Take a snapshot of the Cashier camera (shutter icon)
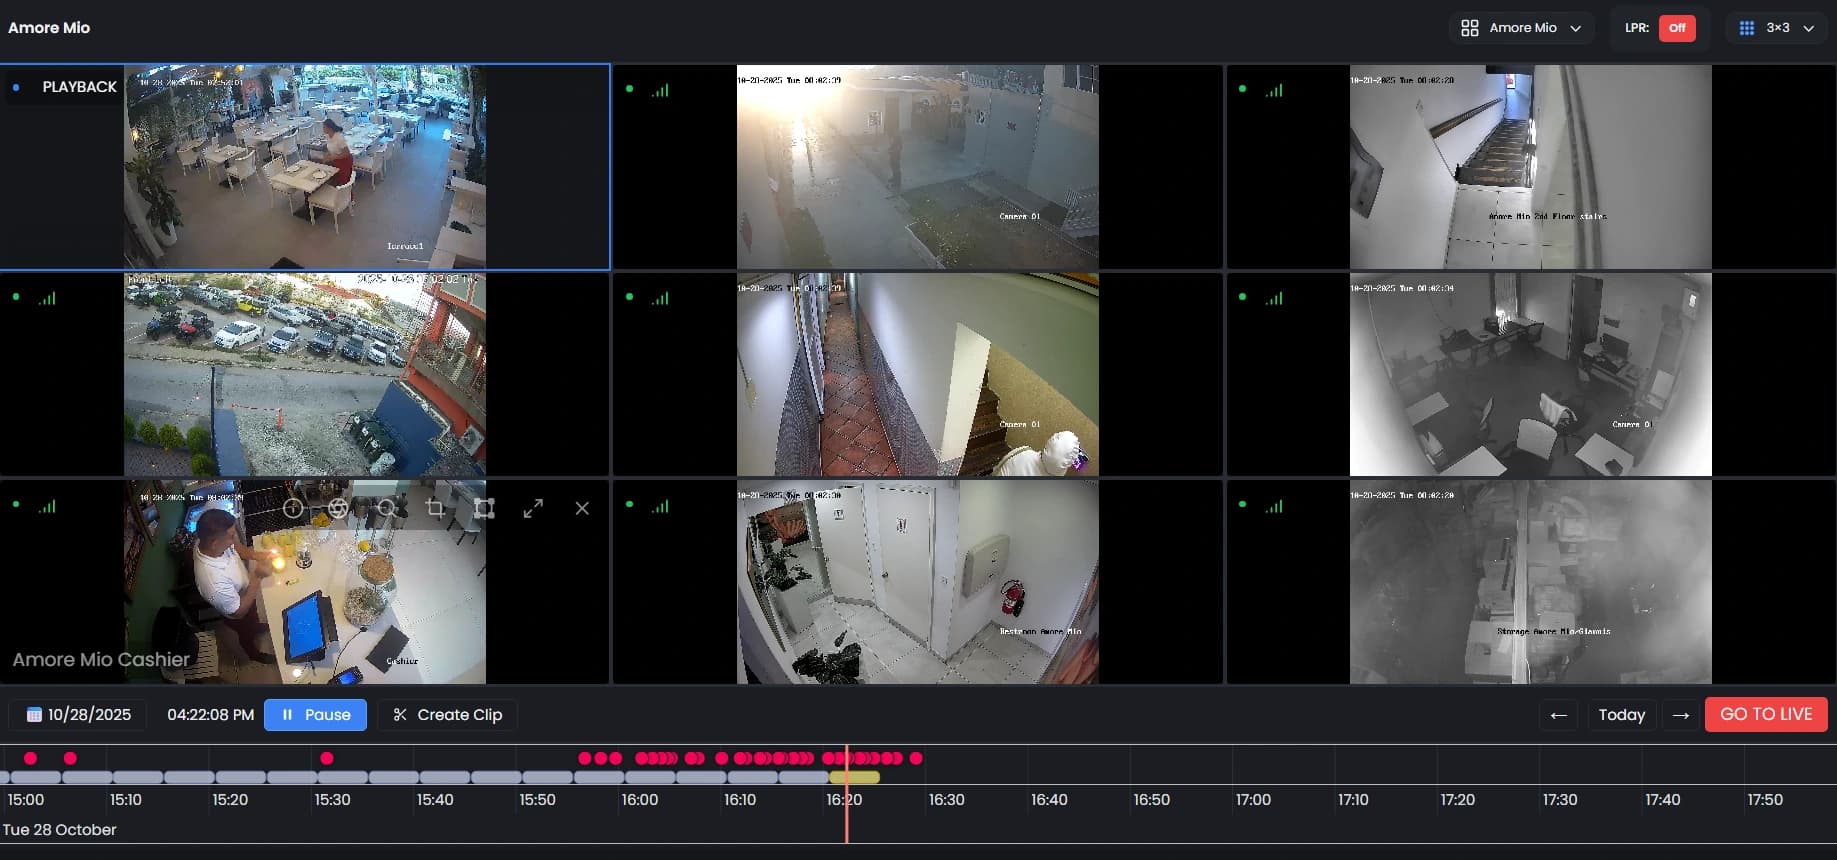The height and width of the screenshot is (860, 1837). 339,508
